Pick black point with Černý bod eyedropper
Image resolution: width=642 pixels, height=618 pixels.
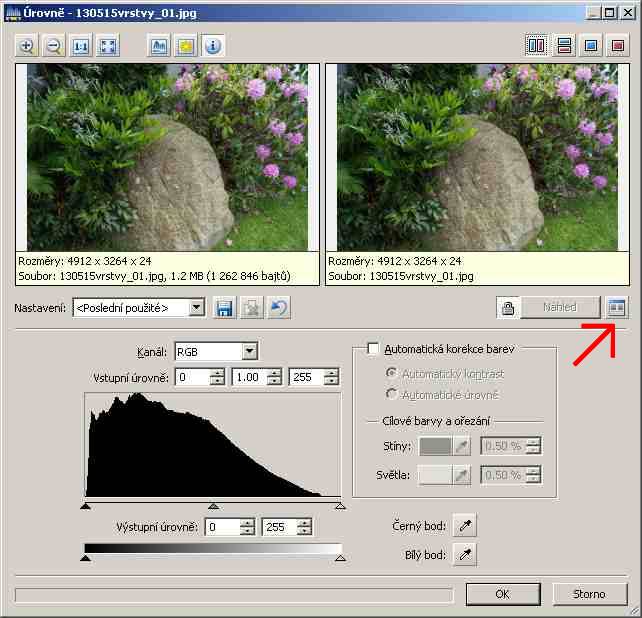pos(463,526)
